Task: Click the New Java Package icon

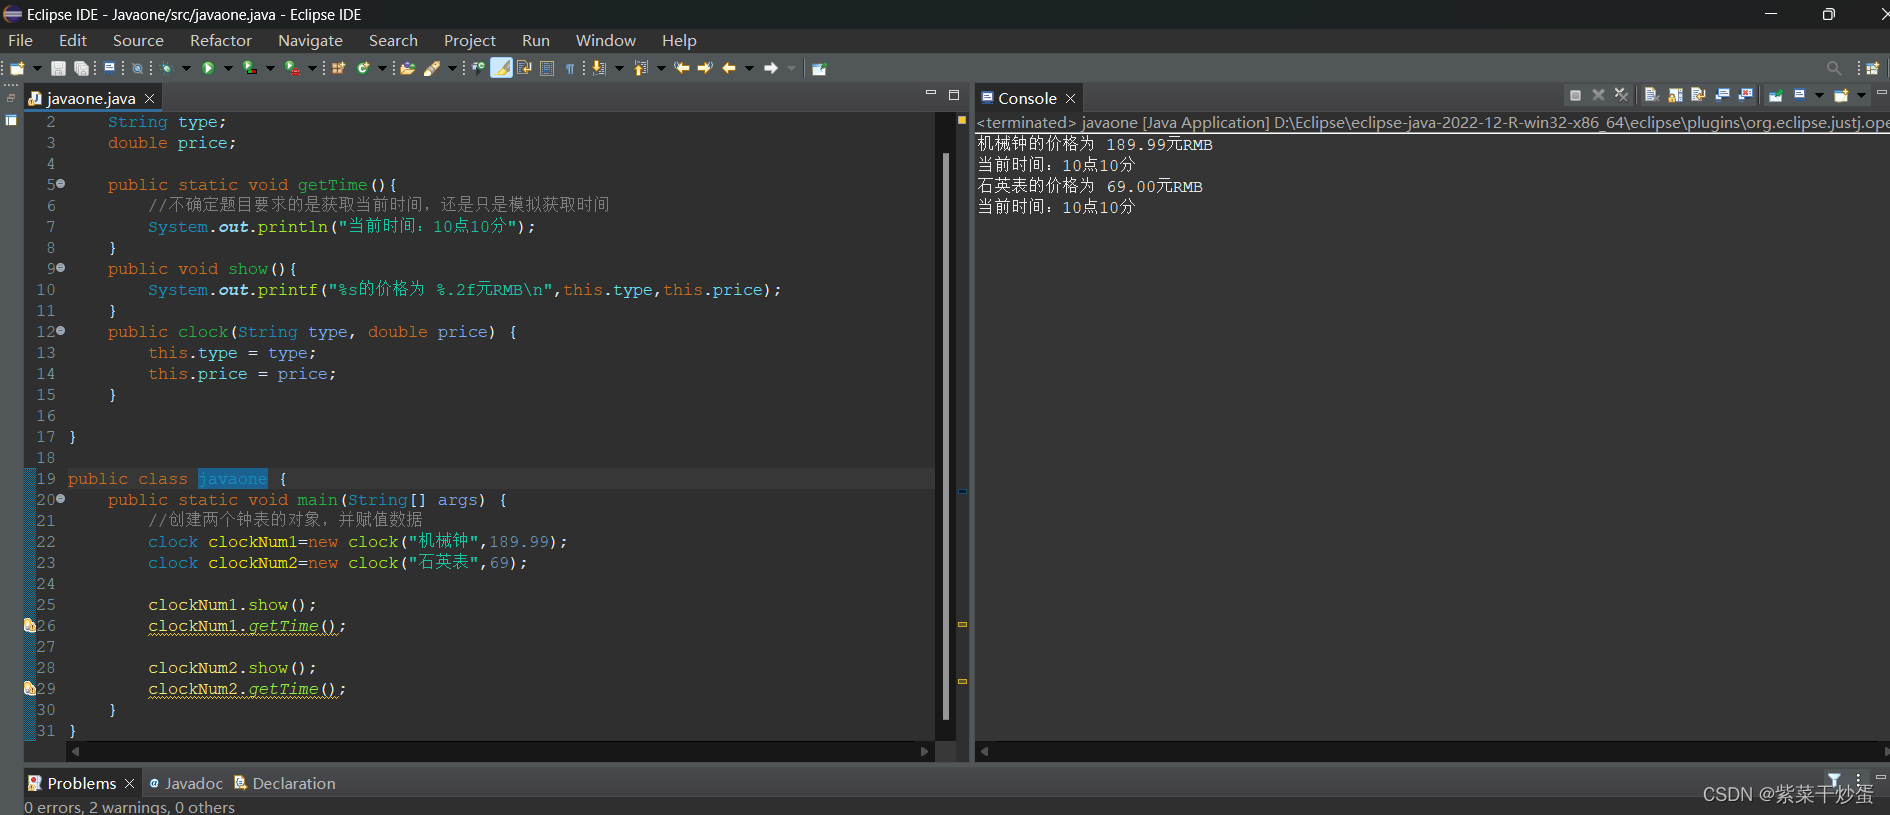Action: [339, 68]
